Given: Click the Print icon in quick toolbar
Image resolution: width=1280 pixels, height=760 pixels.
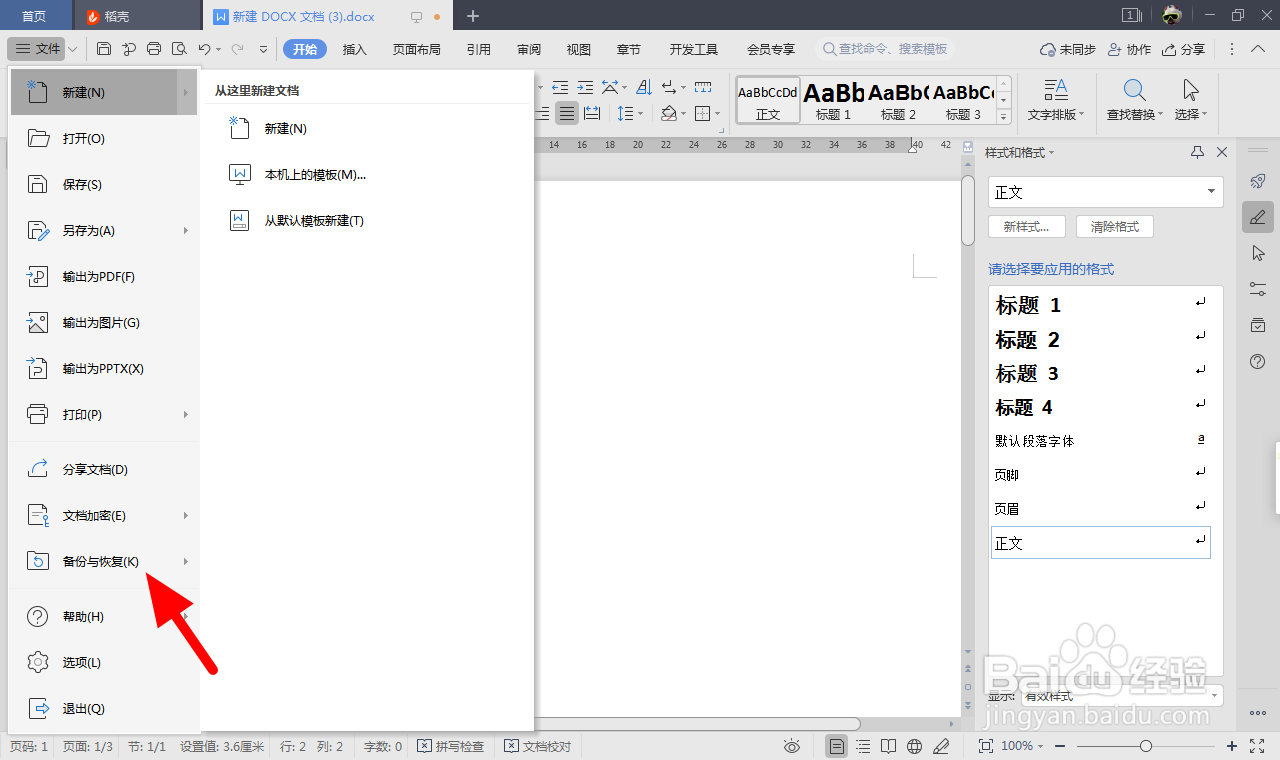Looking at the screenshot, I should point(154,49).
